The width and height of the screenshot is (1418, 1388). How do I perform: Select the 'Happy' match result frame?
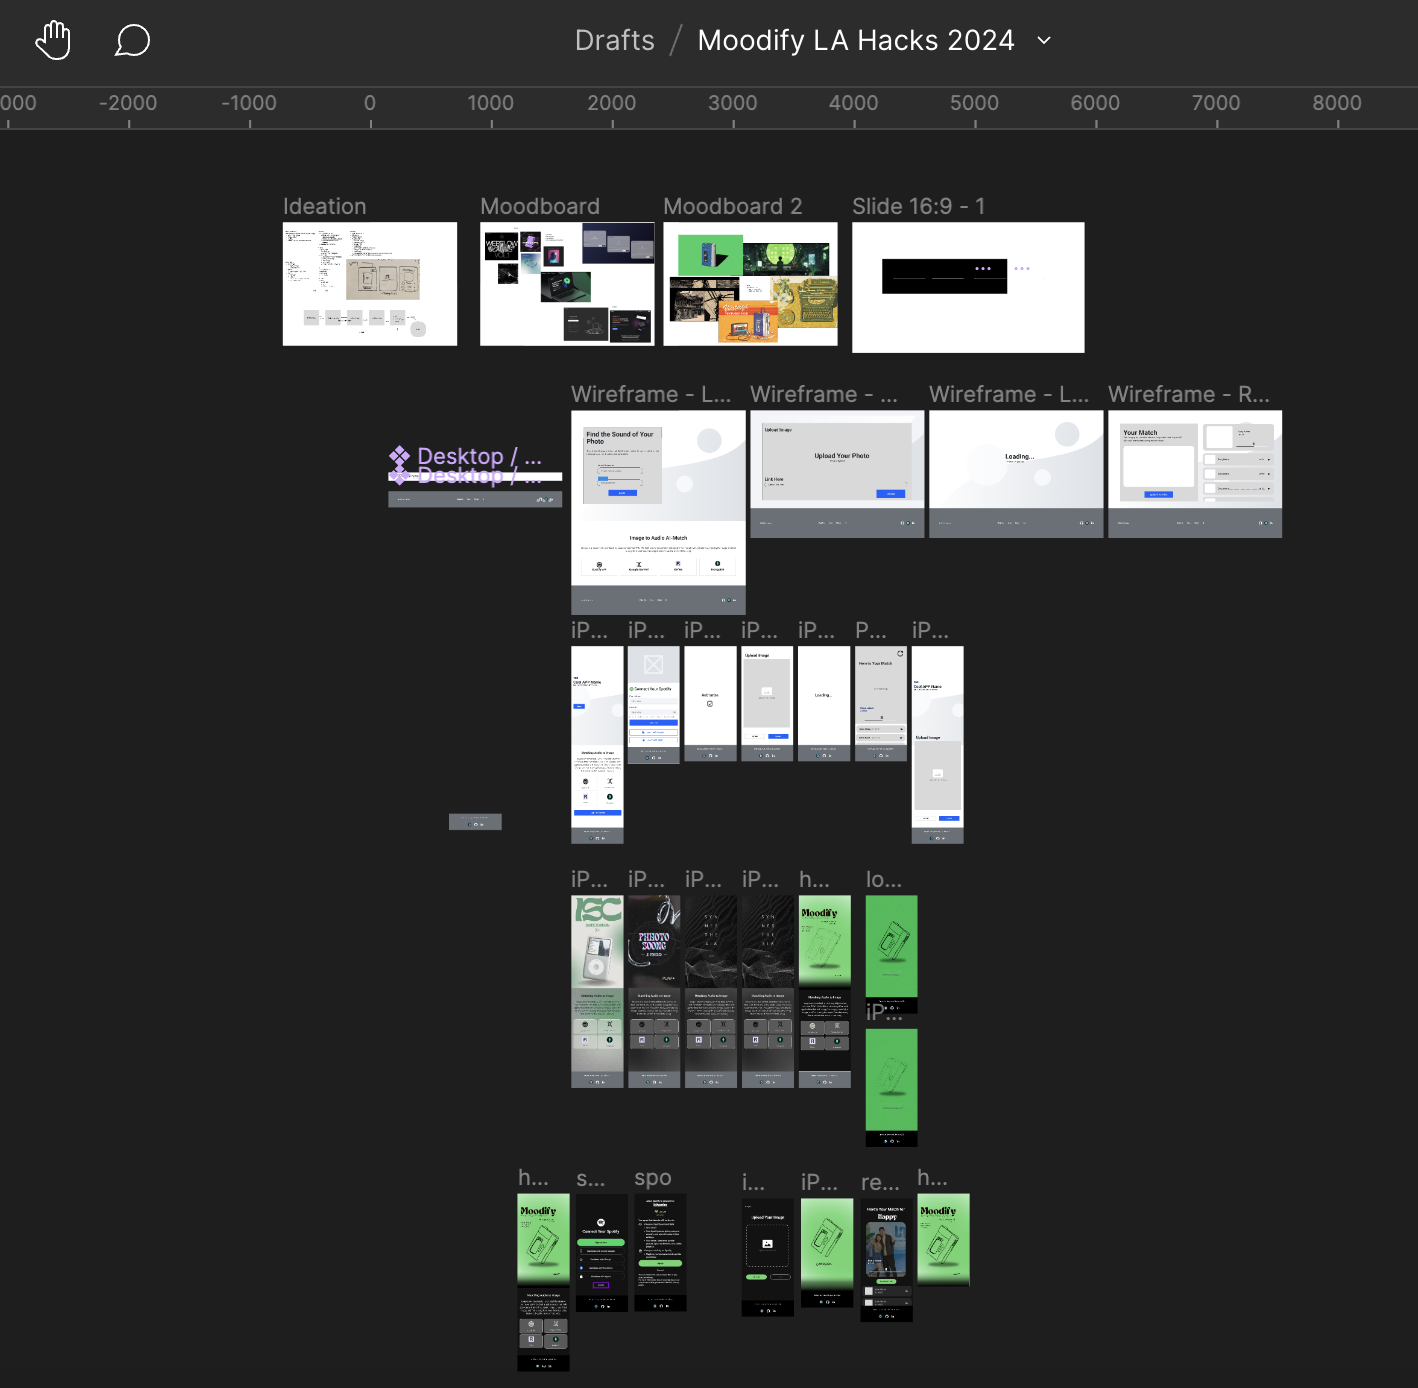(887, 1260)
